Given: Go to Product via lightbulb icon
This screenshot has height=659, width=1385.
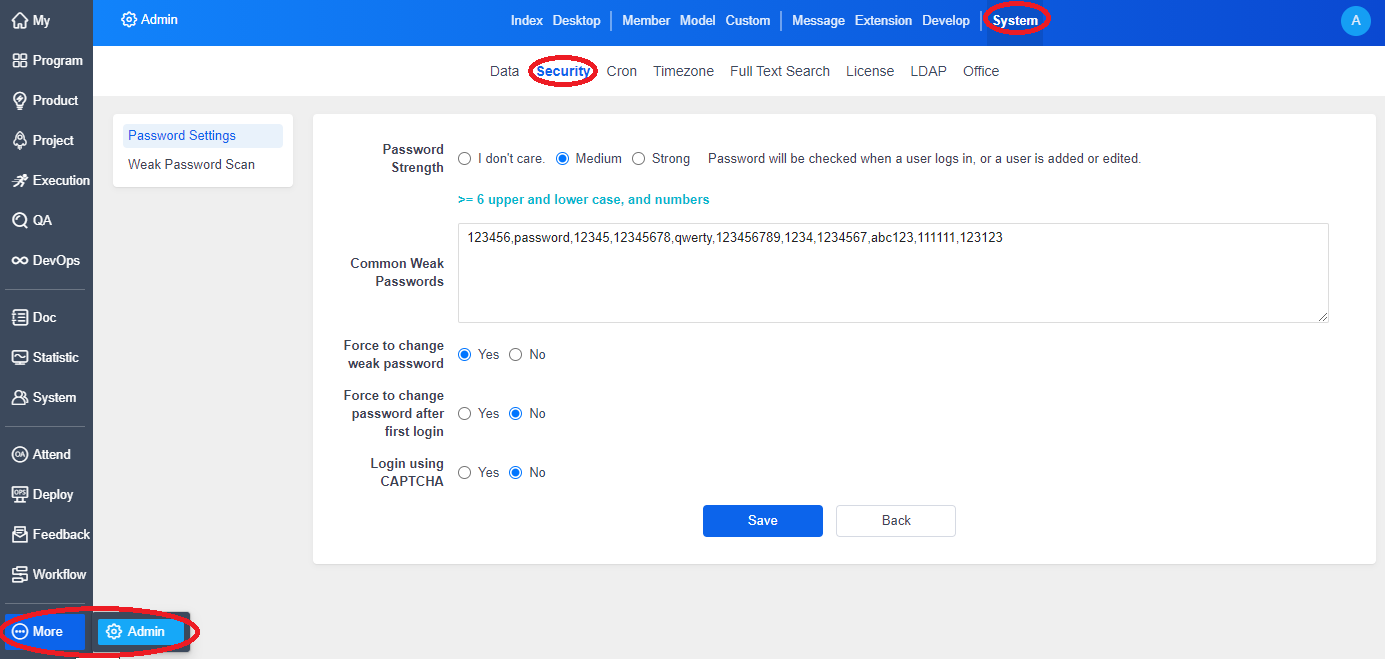Looking at the screenshot, I should pos(47,100).
